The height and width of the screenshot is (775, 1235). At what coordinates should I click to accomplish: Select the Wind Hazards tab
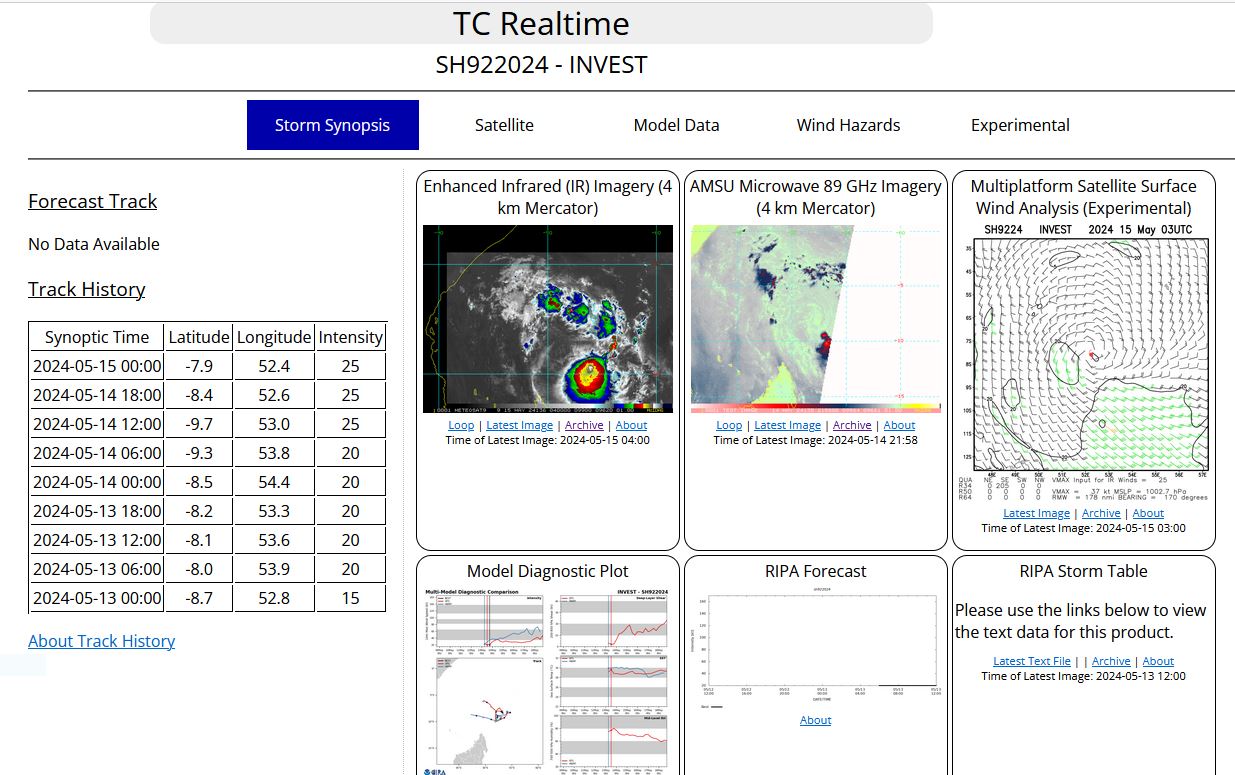[x=848, y=125]
